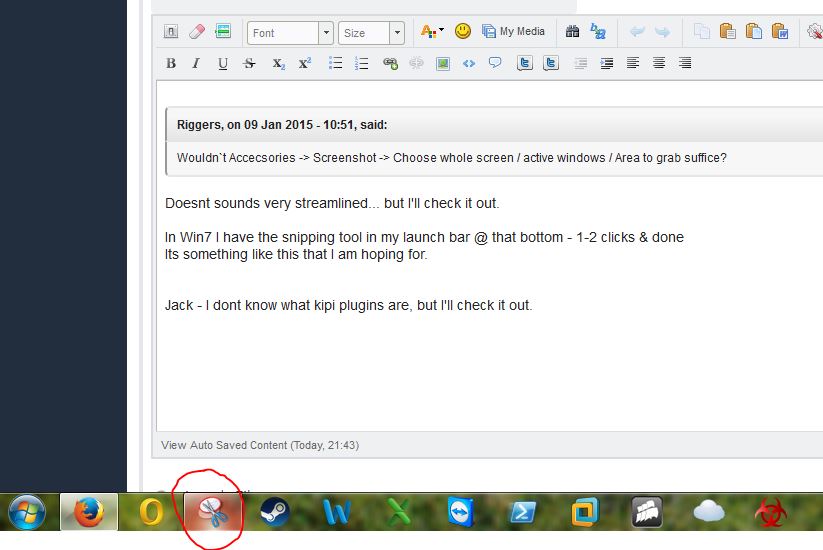
Task: Open My Media
Action: click(513, 31)
